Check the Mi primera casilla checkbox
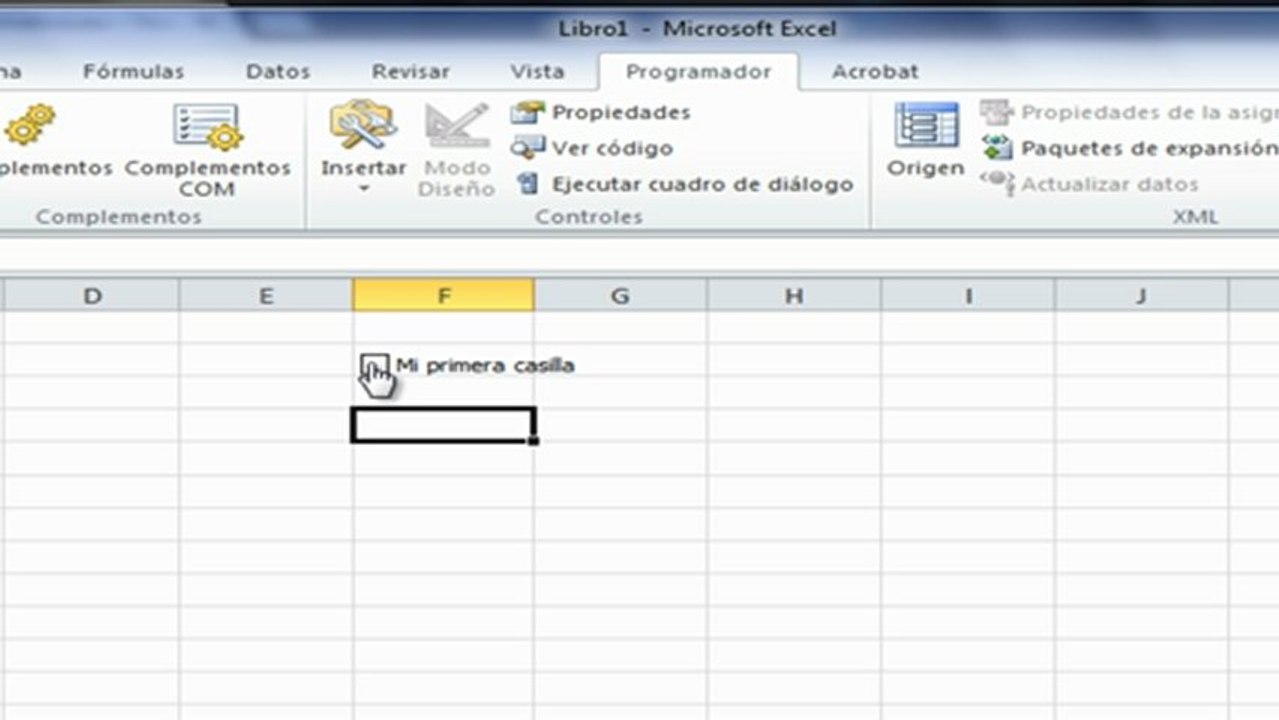The image size is (1279, 720). (371, 366)
